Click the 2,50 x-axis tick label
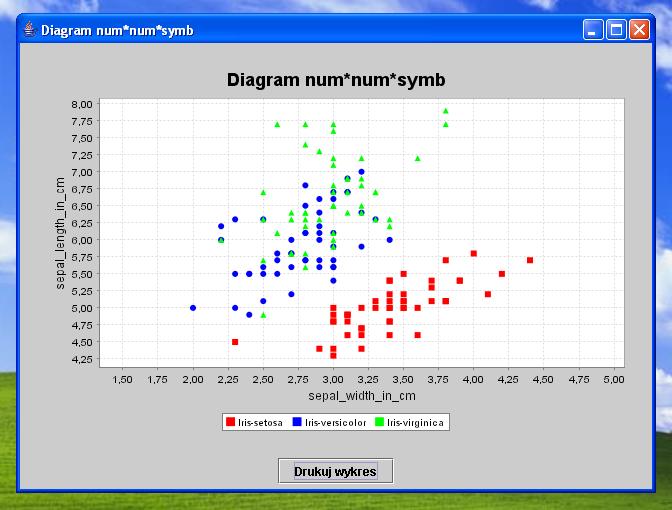 tap(263, 379)
